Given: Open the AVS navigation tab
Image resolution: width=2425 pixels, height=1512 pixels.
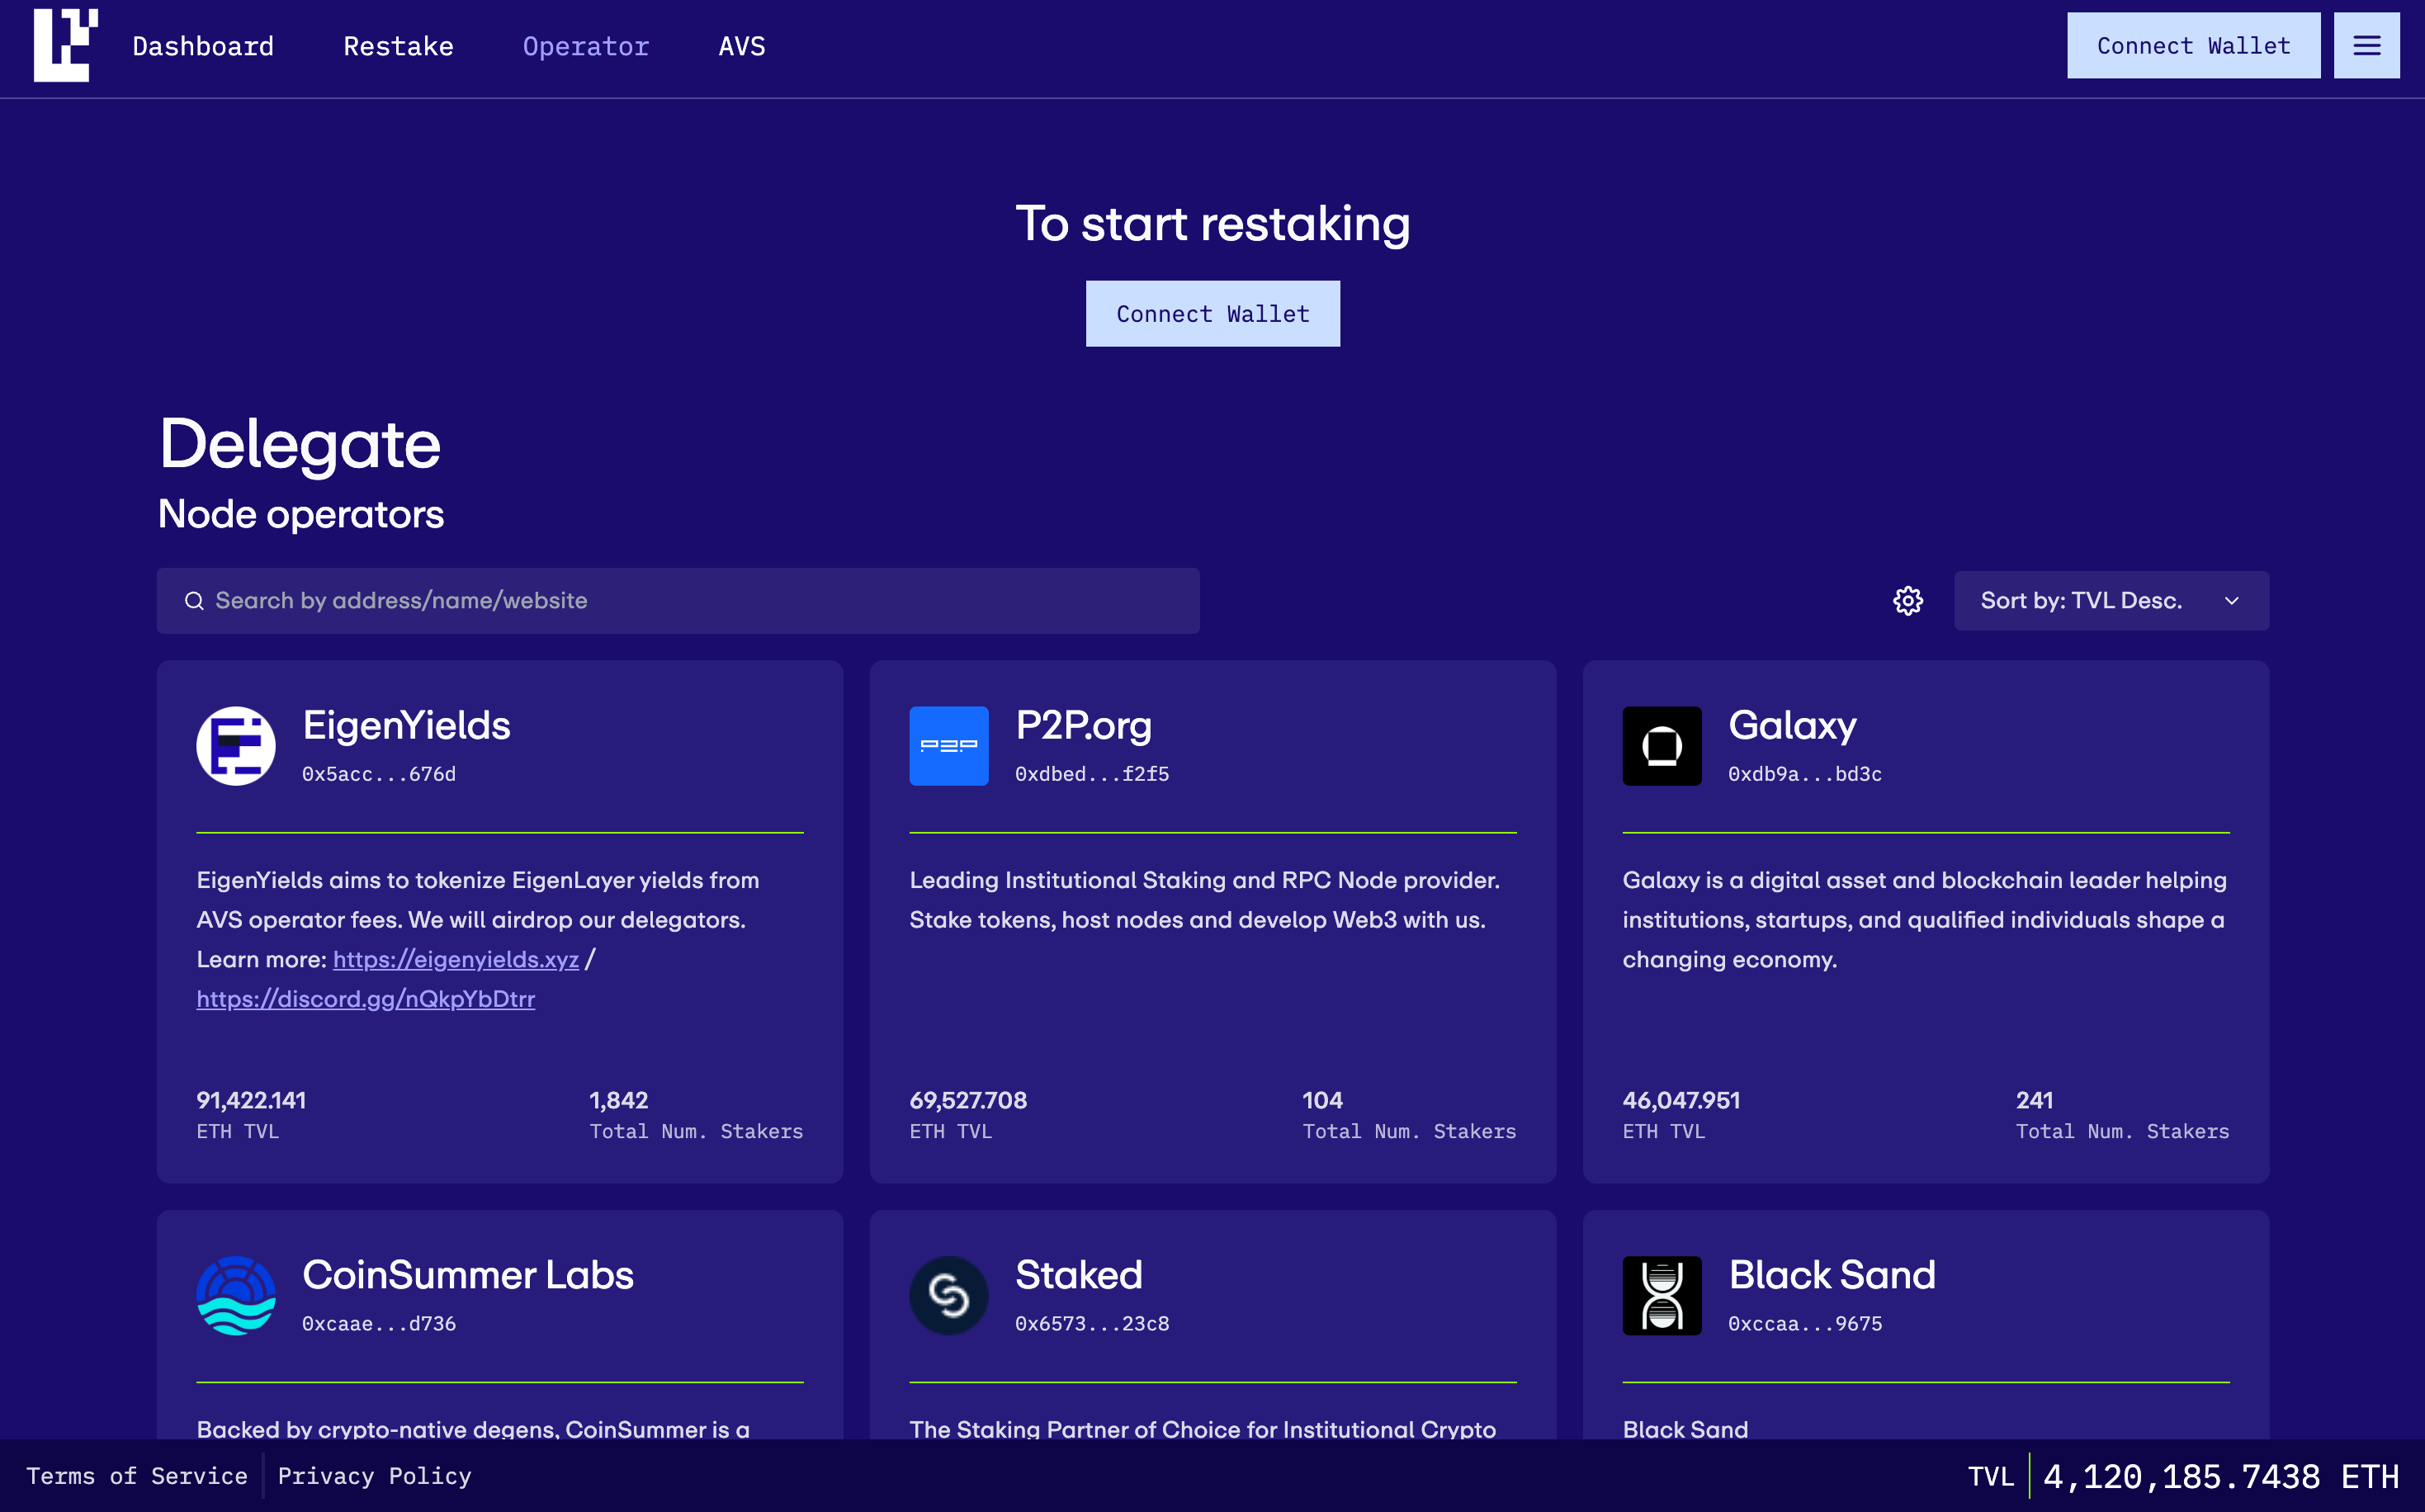Looking at the screenshot, I should 742,46.
